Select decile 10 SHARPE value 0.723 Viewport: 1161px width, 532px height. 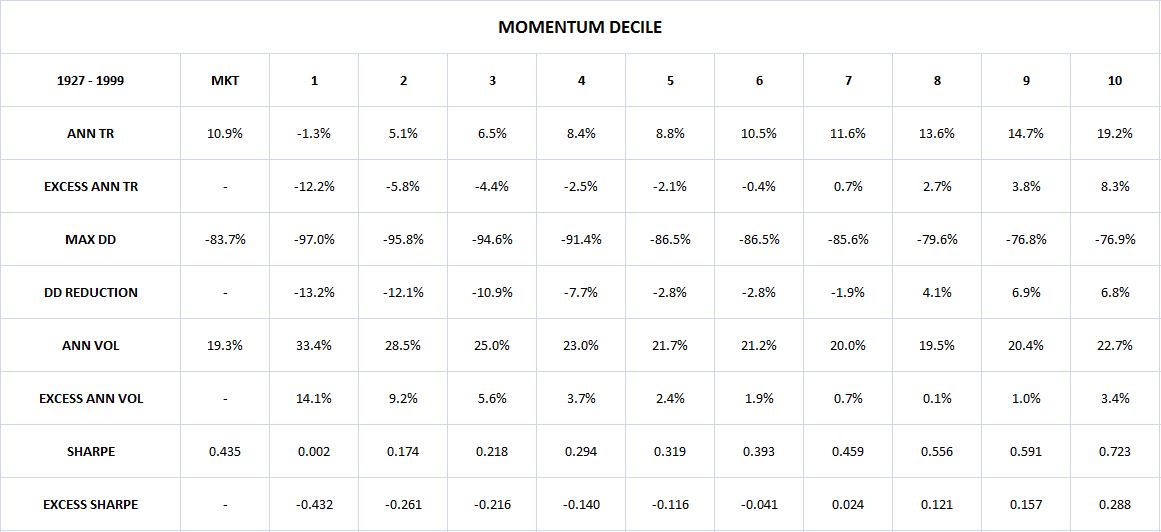(1114, 452)
